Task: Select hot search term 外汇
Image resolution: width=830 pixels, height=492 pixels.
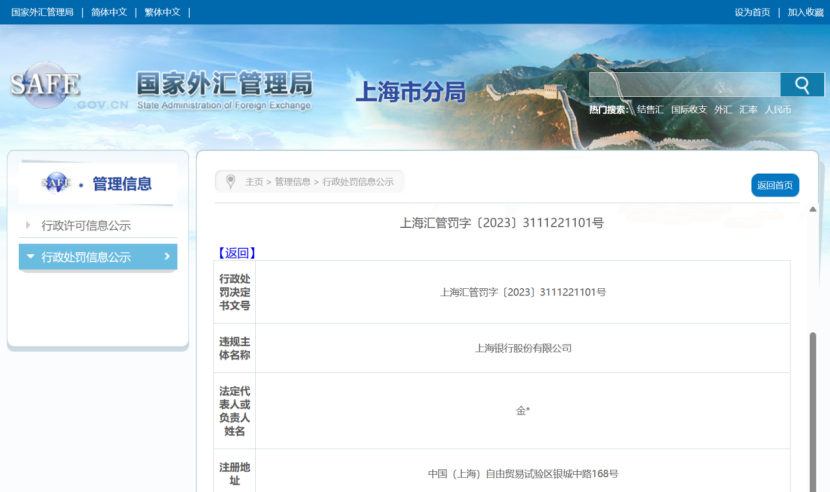Action: (x=723, y=110)
